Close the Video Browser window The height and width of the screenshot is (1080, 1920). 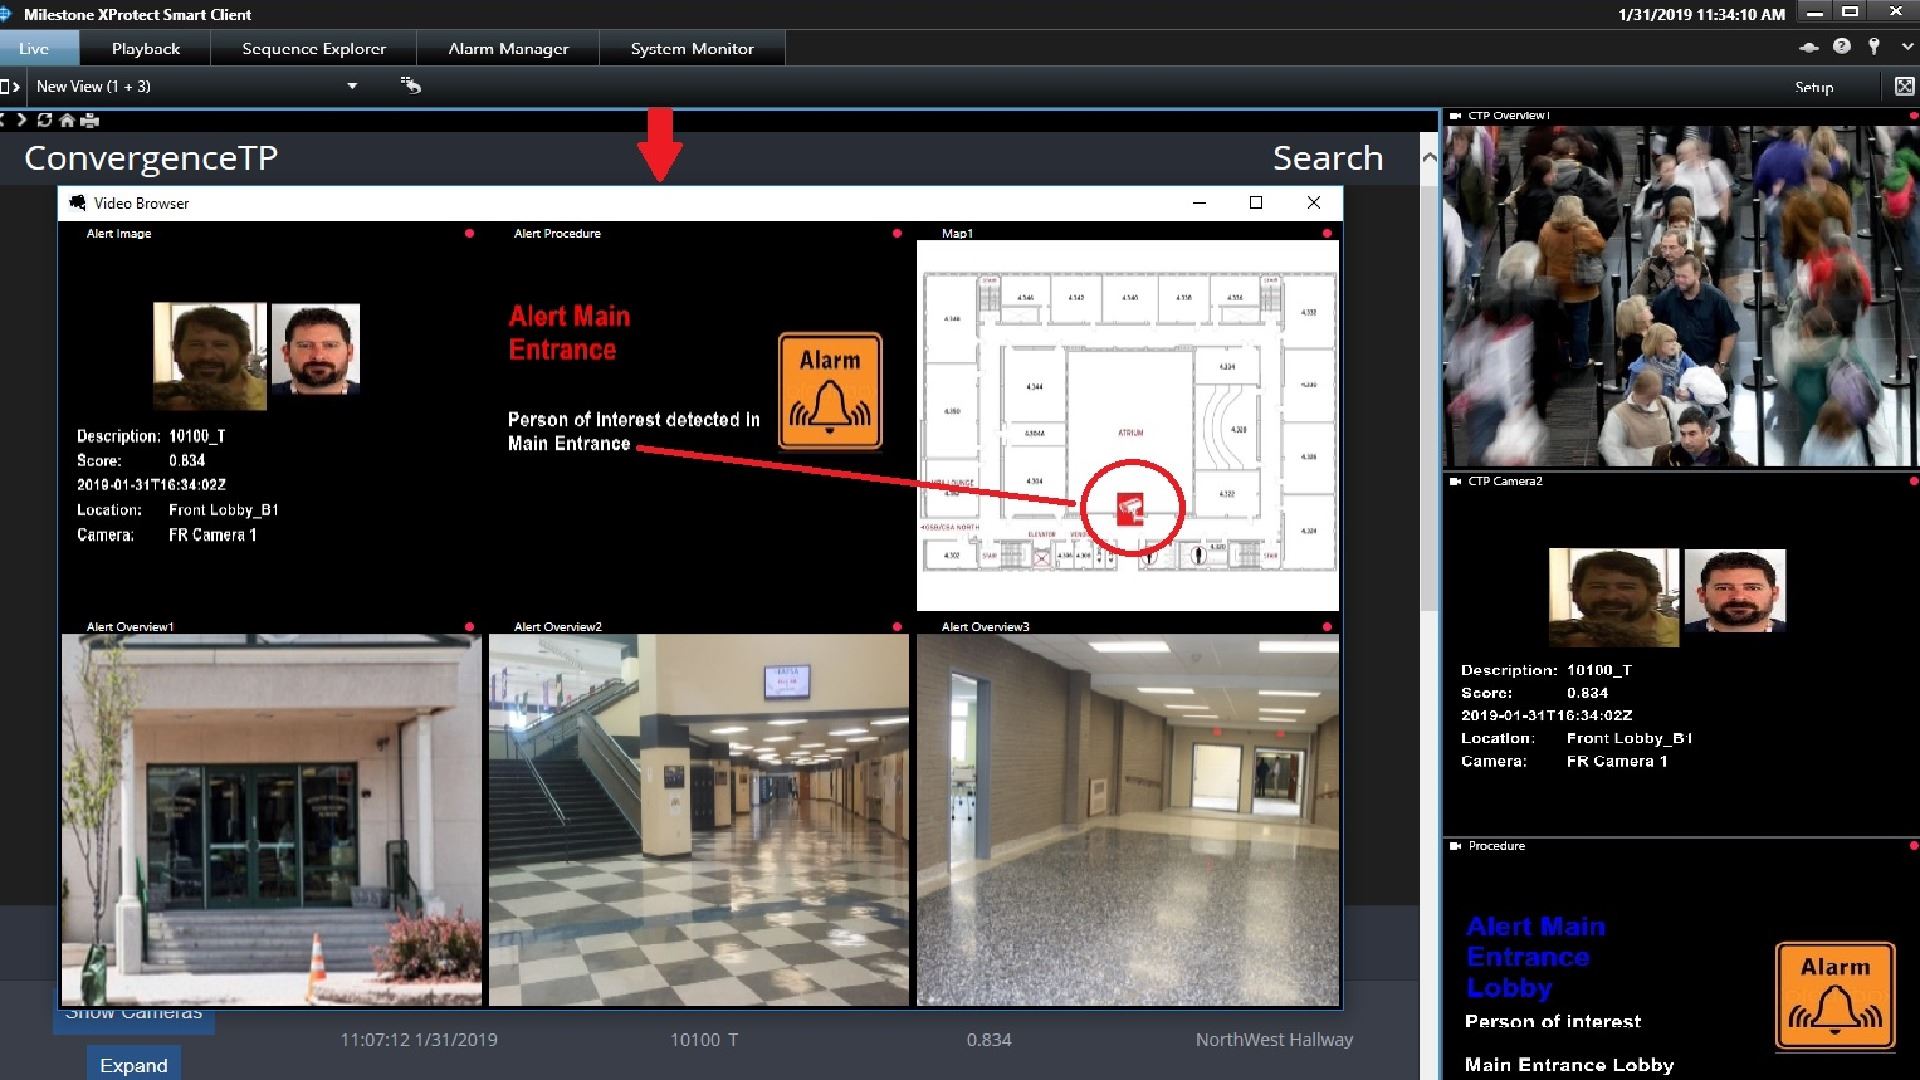pos(1314,203)
